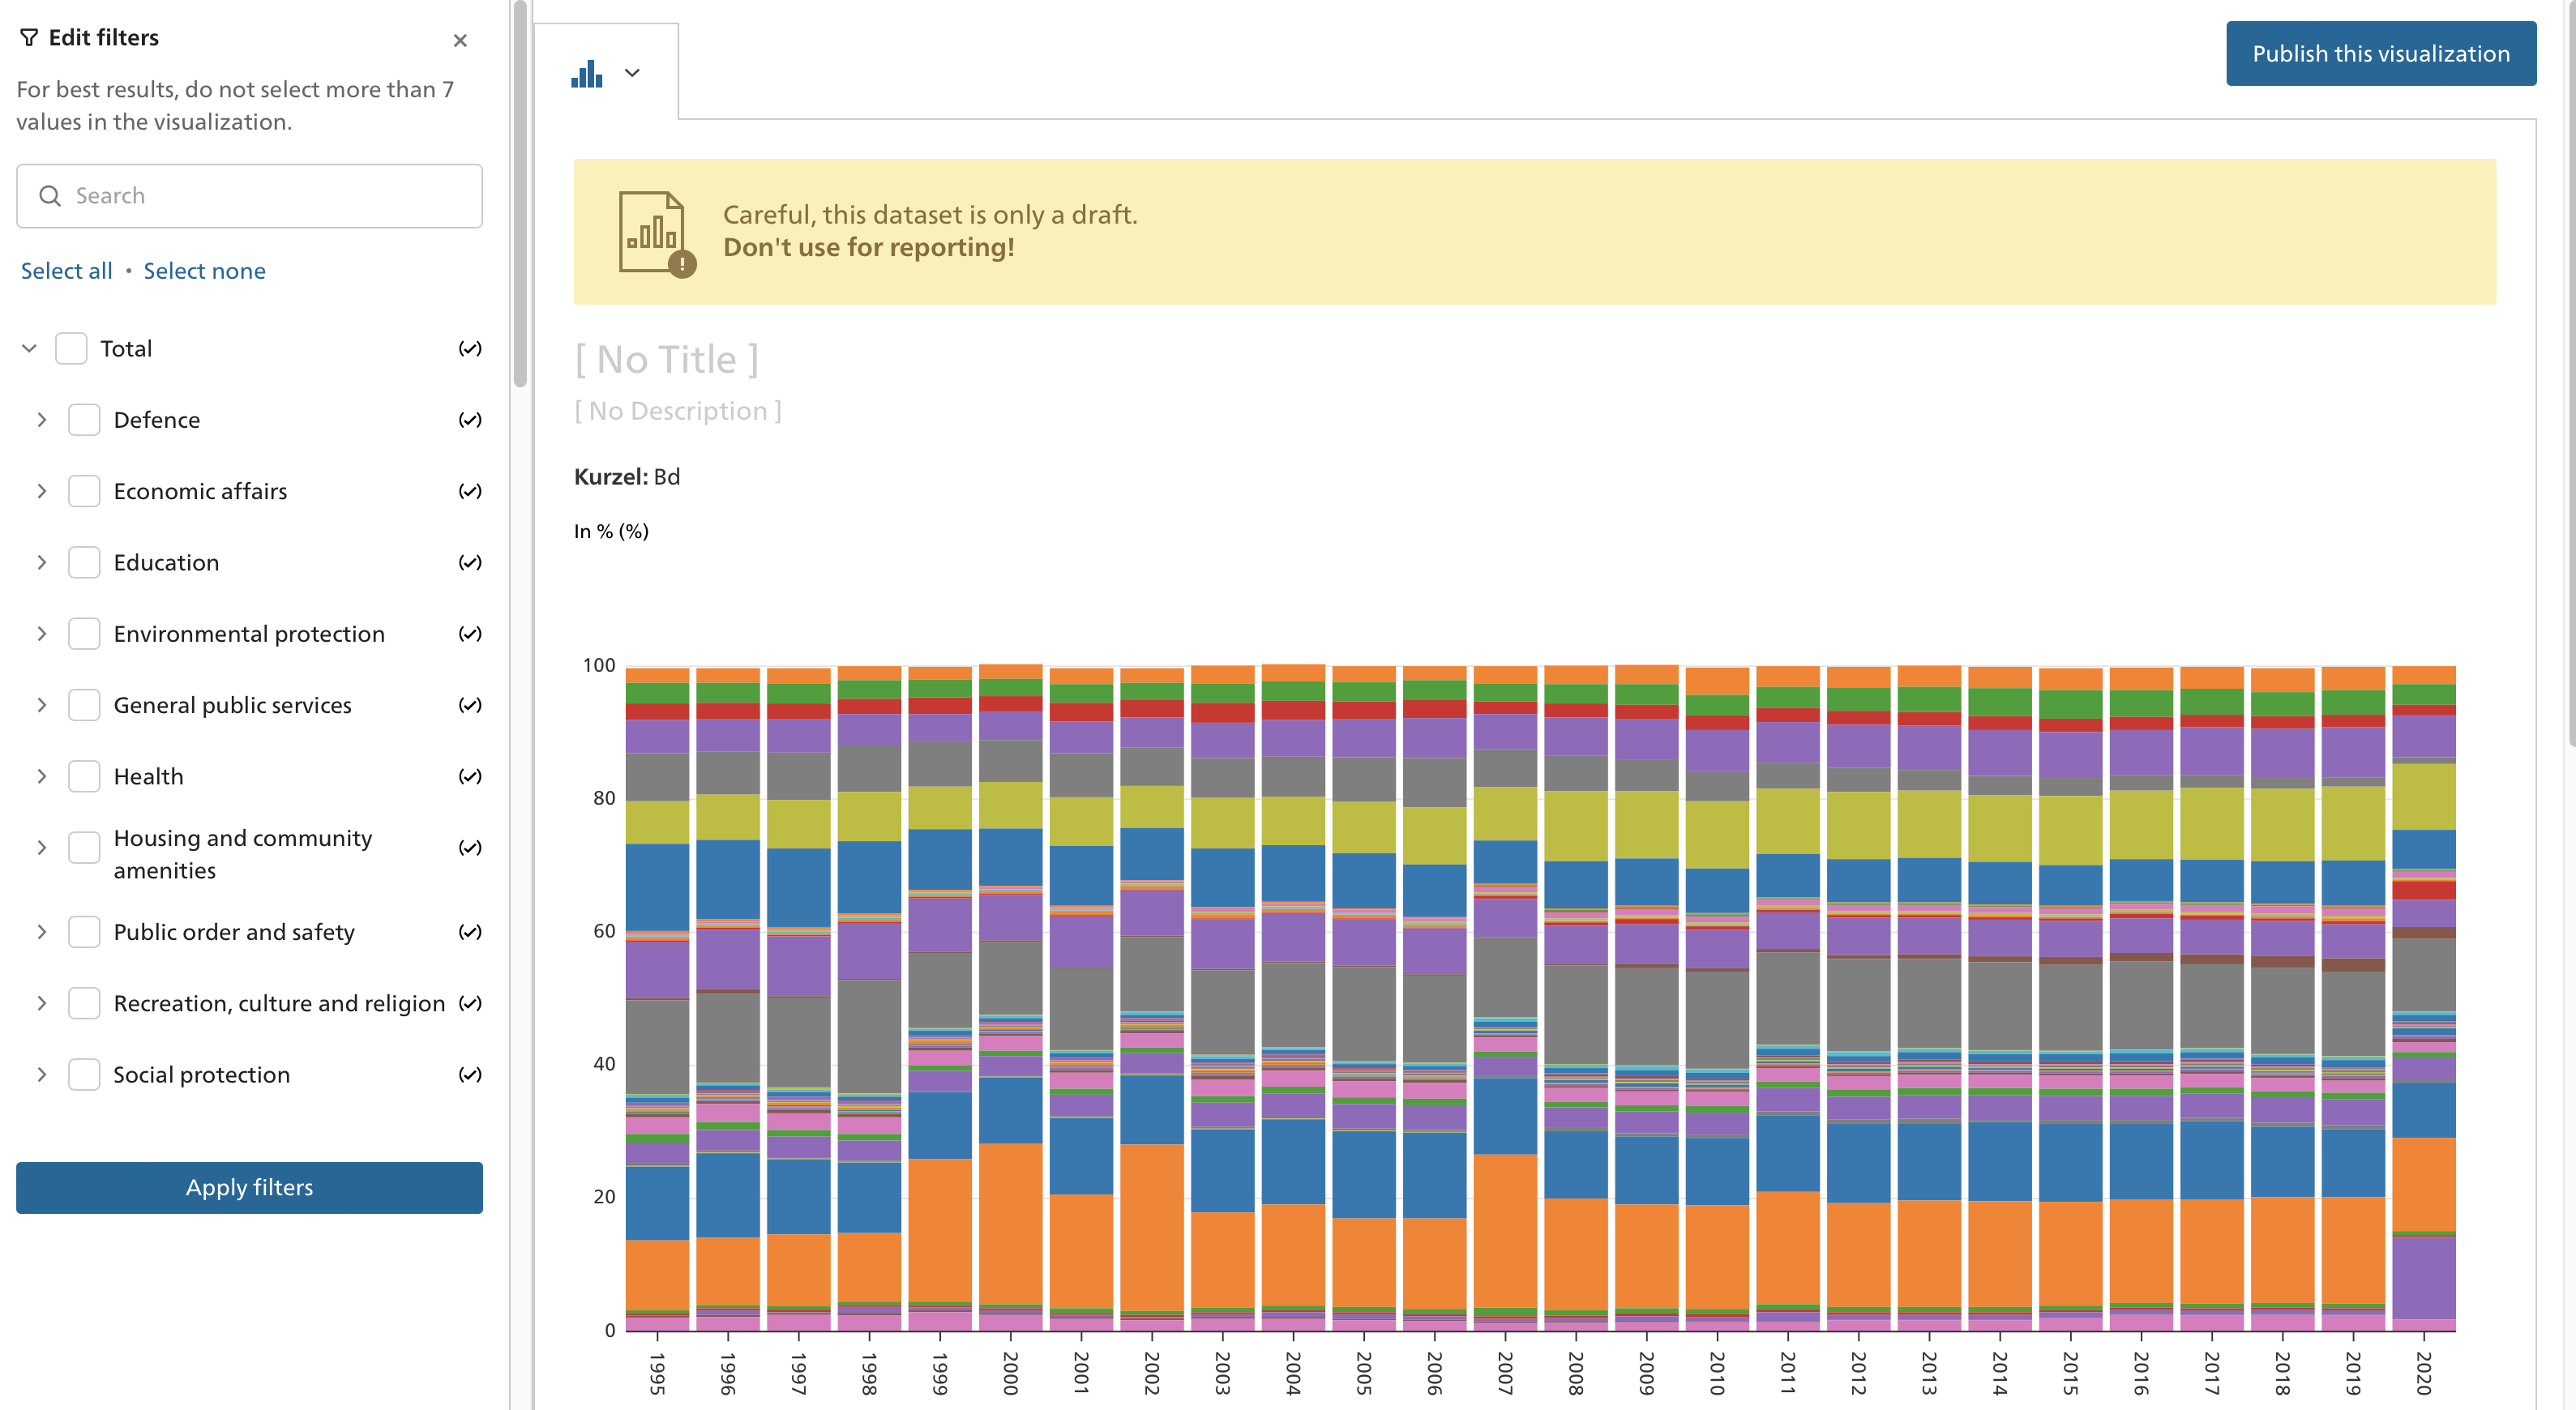Click the magnifier icon in the search box
The image size is (2576, 1410).
pyautogui.click(x=51, y=195)
